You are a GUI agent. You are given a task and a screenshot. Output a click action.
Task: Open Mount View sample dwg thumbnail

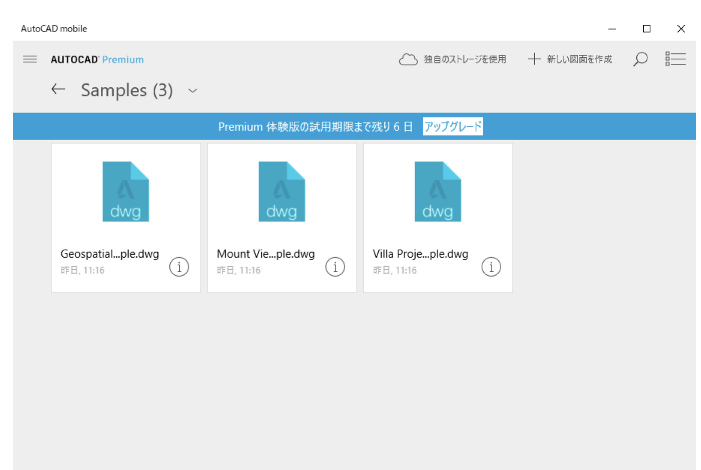click(x=282, y=191)
